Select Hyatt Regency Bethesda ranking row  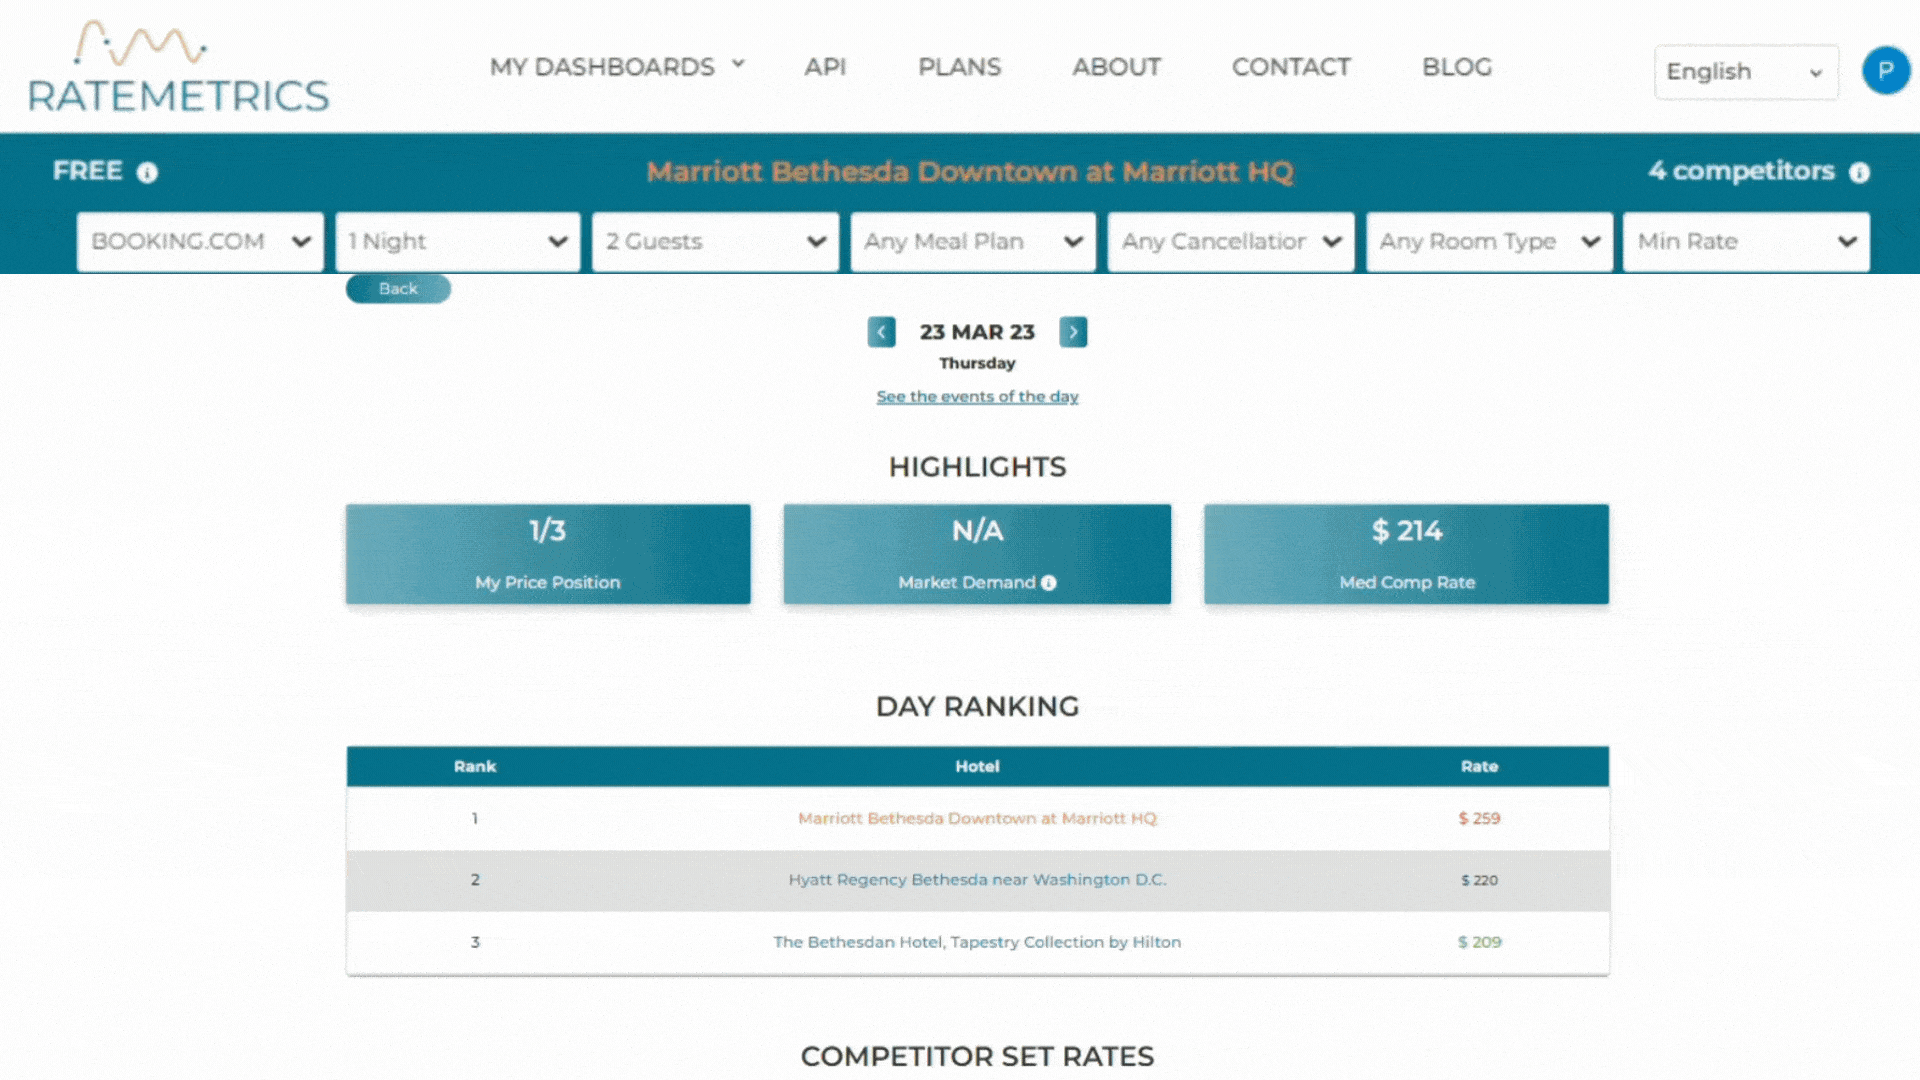point(977,881)
